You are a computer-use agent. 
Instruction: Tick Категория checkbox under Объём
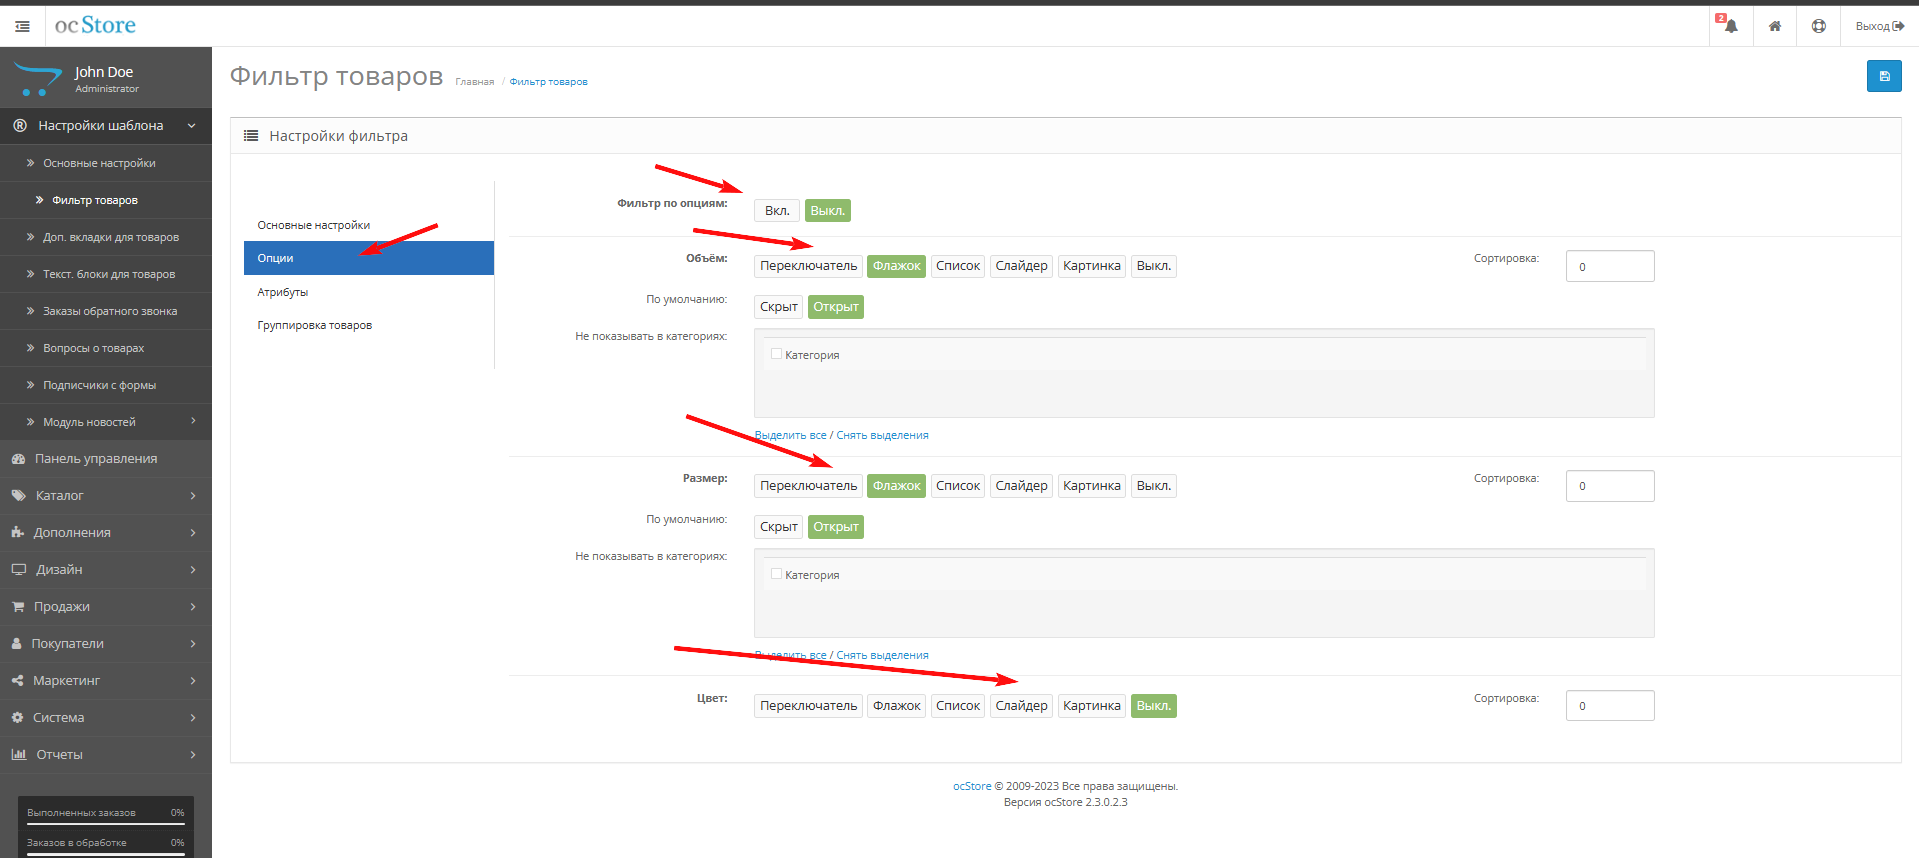pos(776,354)
